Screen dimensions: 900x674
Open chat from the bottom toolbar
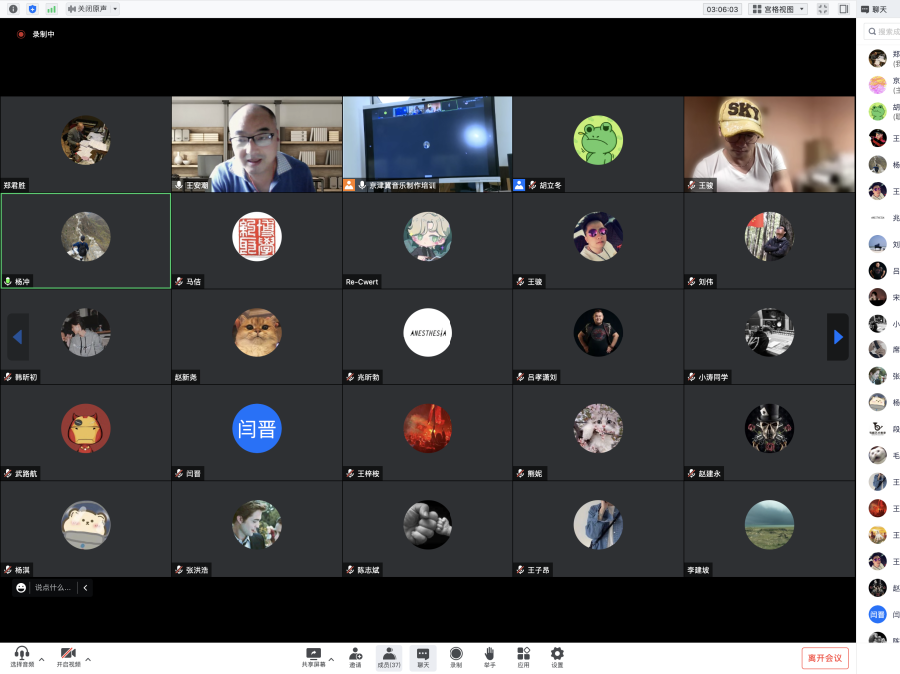[x=423, y=657]
